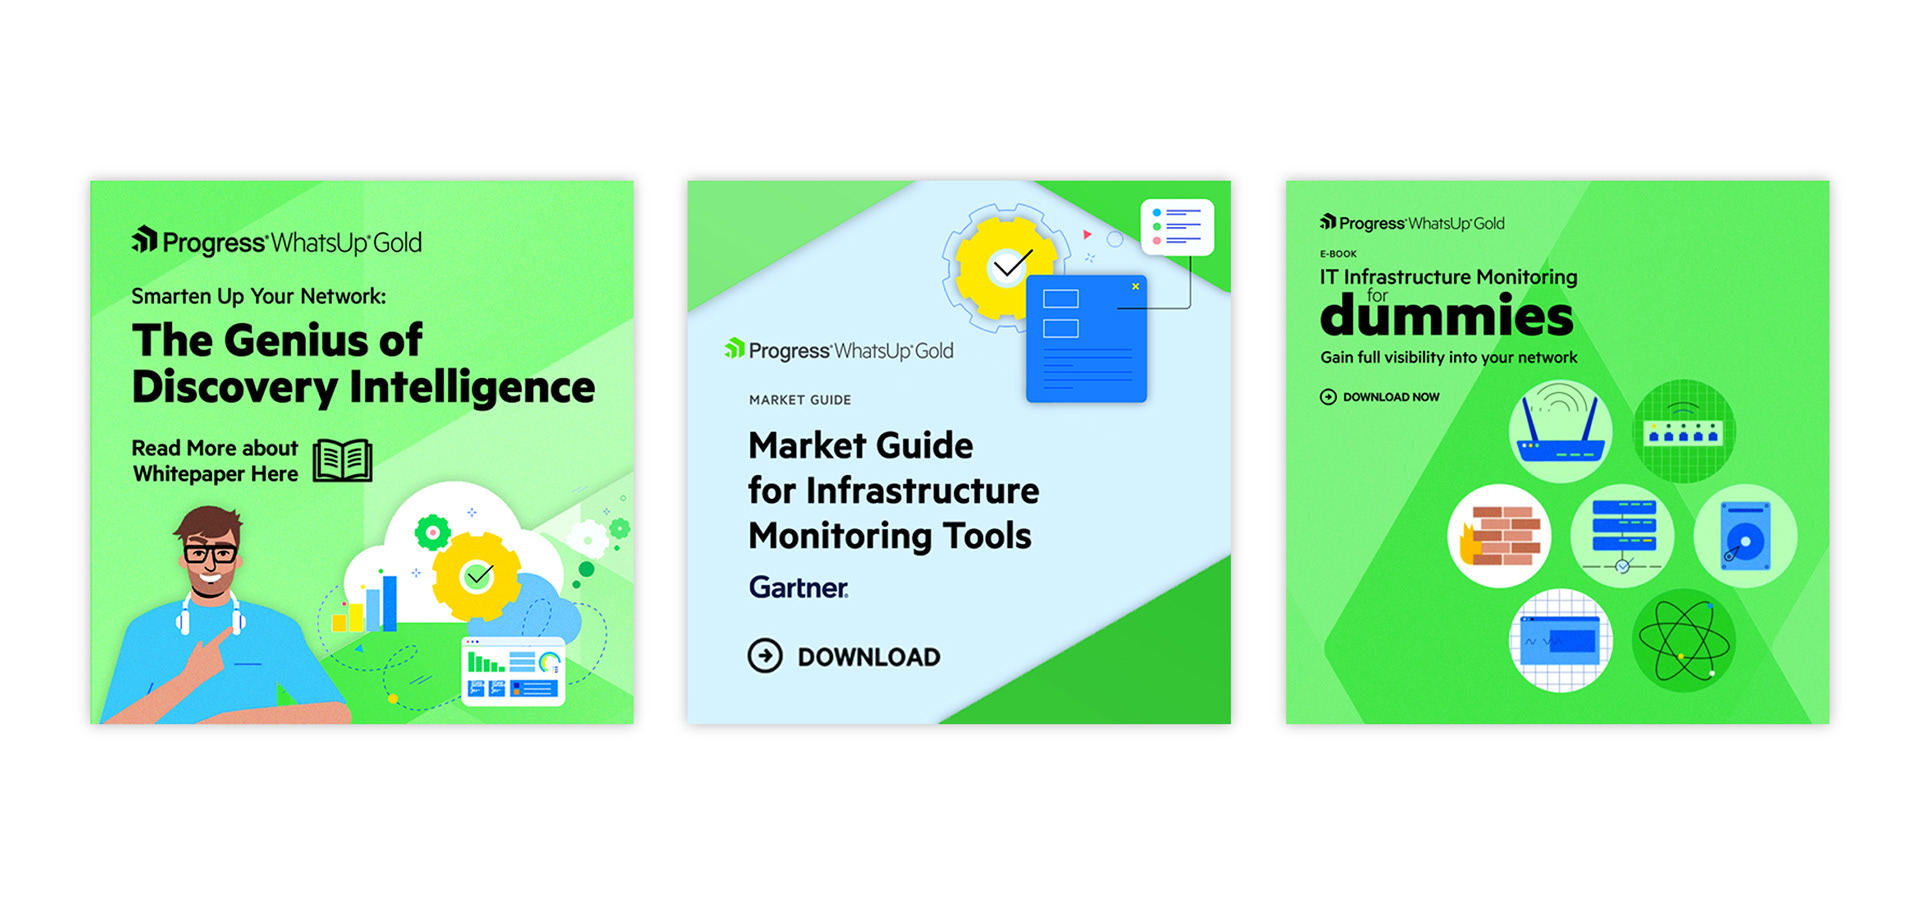Screen dimensions: 1920x904
Task: Click the circled arrow icon beside DOWNLOAD NOW
Action: coord(1328,397)
